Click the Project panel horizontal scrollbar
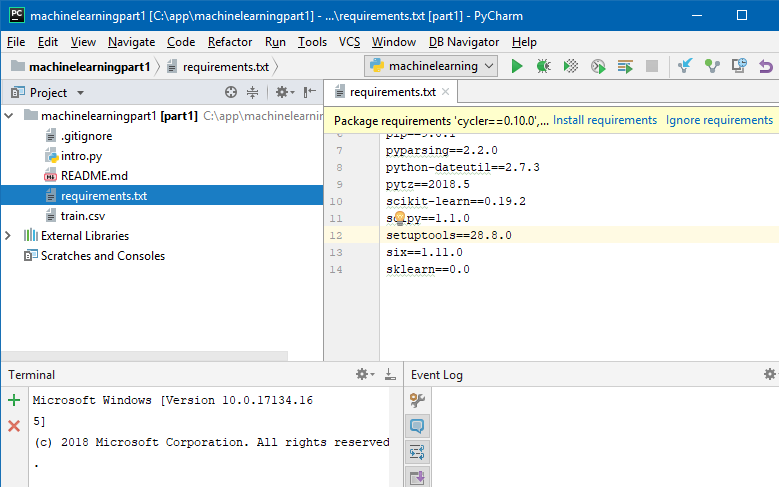The height and width of the screenshot is (487, 779). coord(144,356)
